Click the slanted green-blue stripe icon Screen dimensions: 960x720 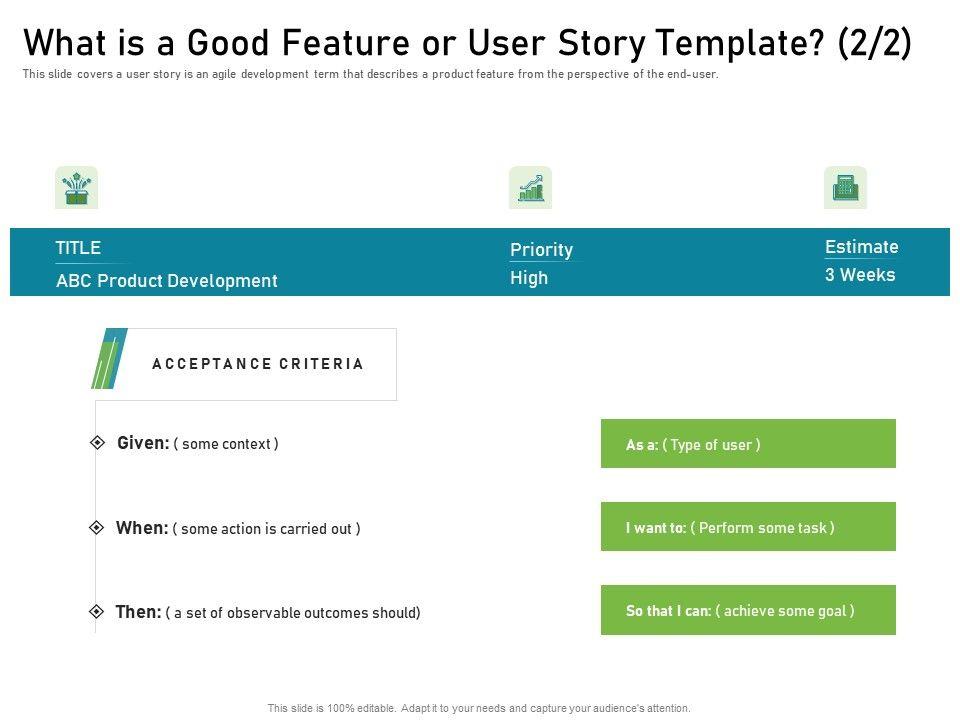pyautogui.click(x=108, y=358)
